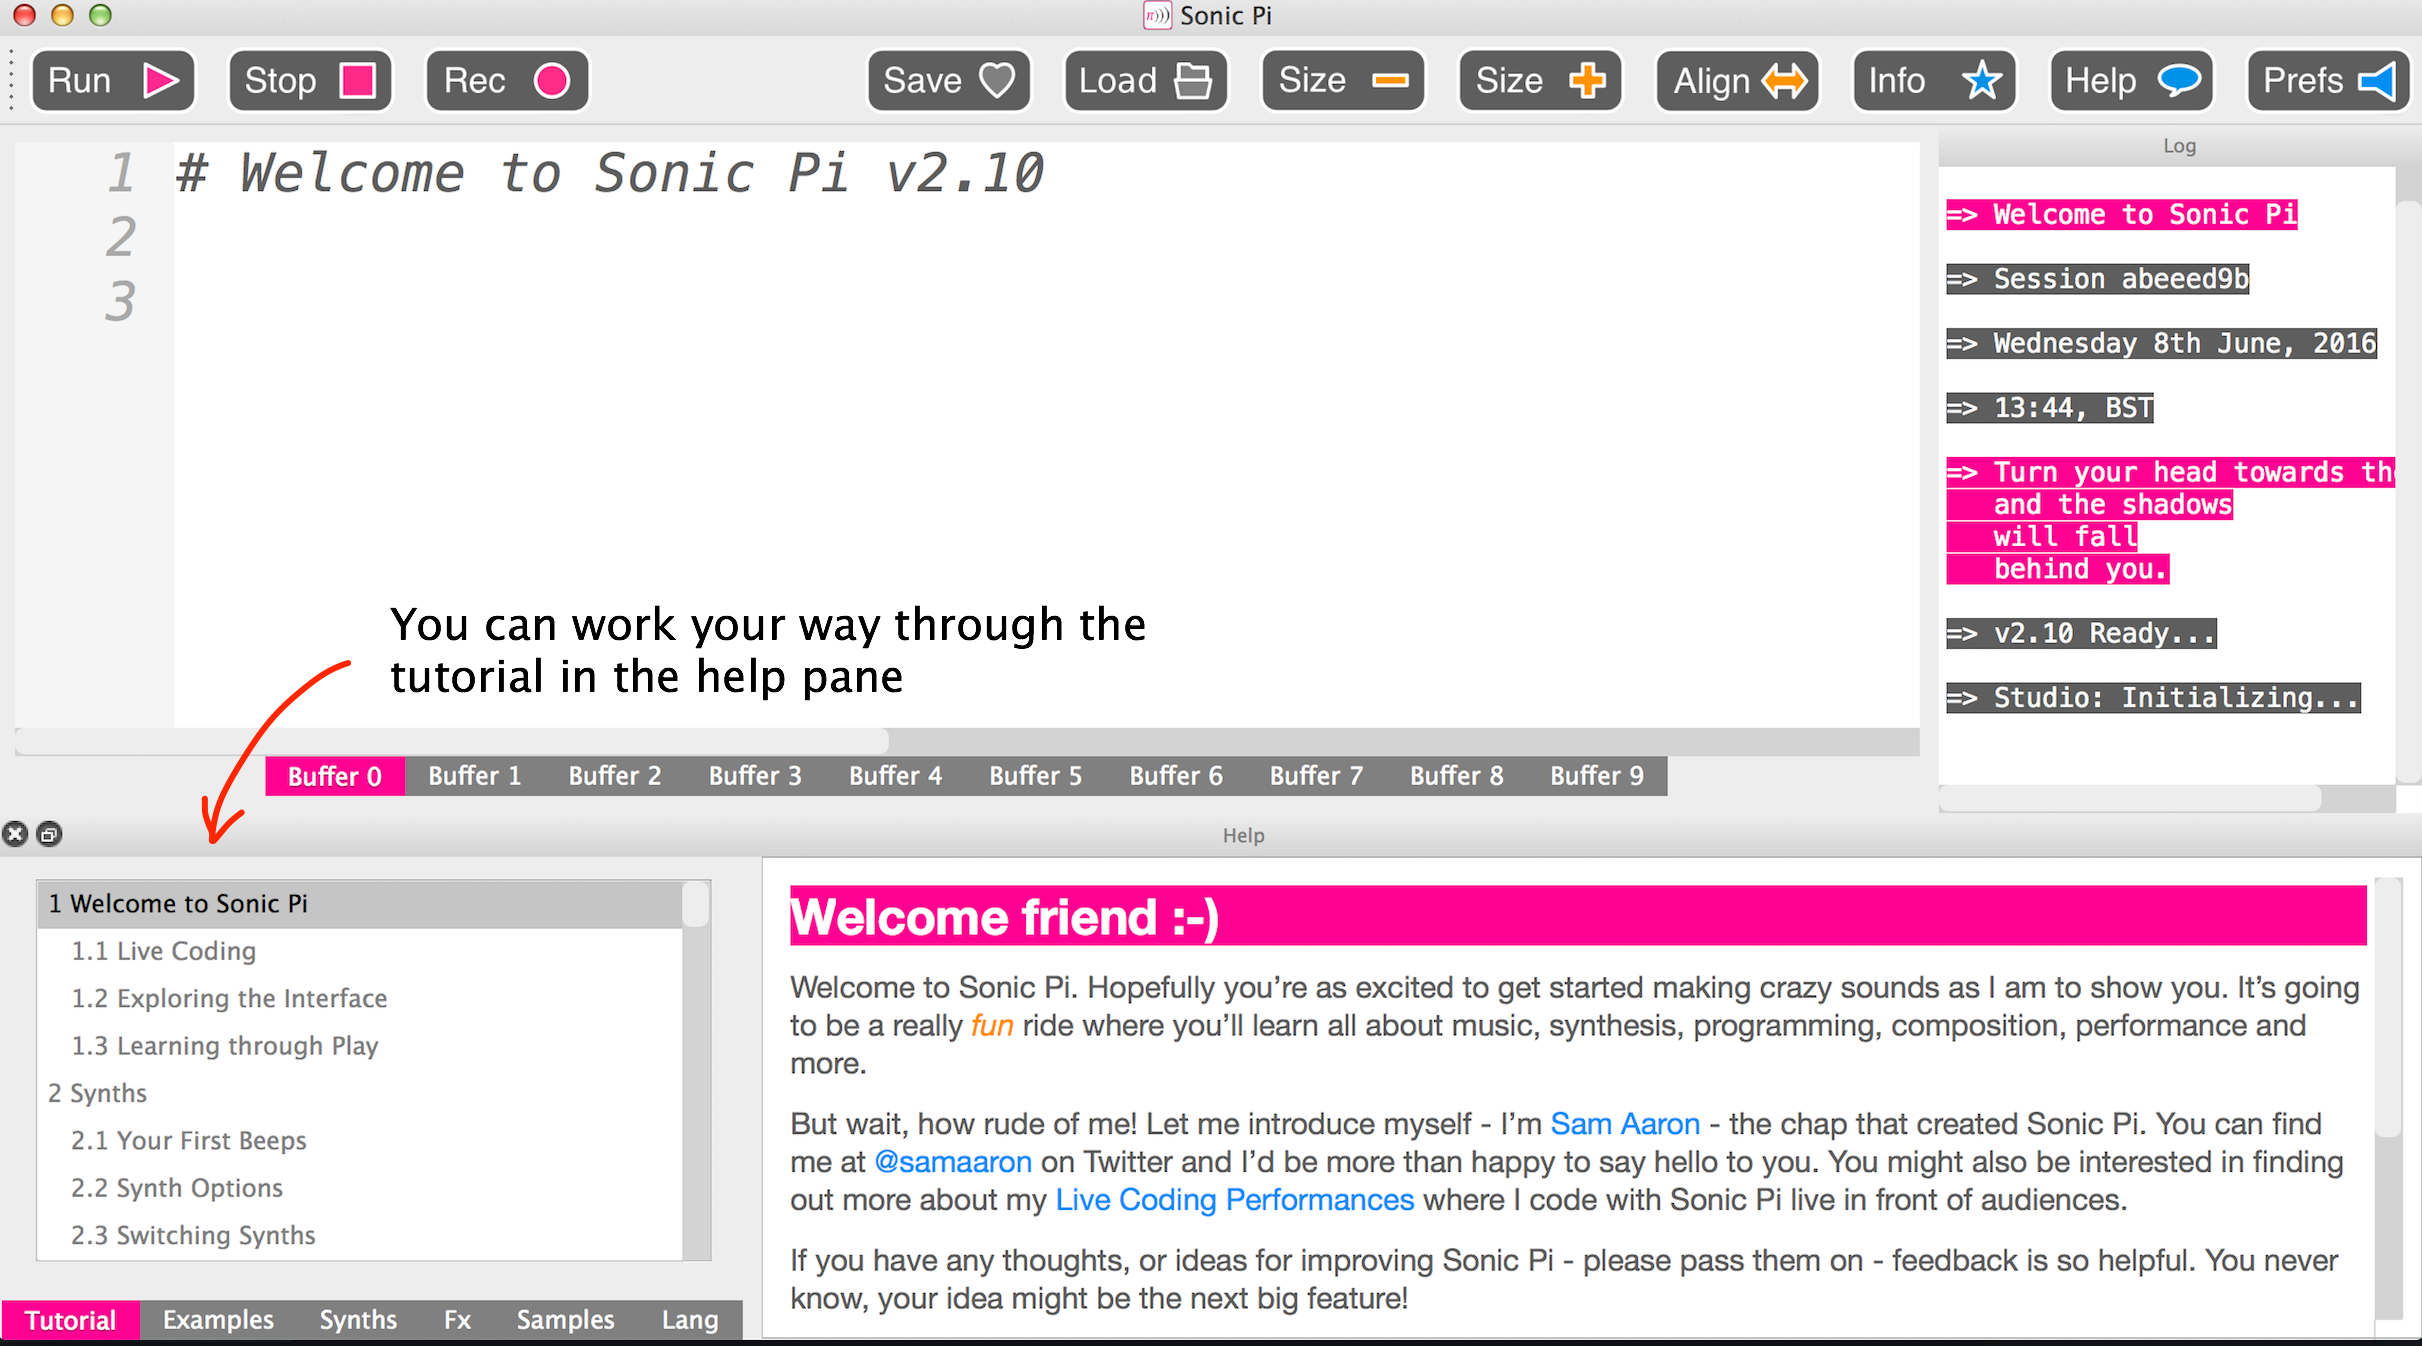This screenshot has width=2422, height=1346.
Task: Open the Synths help tab
Action: pyautogui.click(x=358, y=1320)
